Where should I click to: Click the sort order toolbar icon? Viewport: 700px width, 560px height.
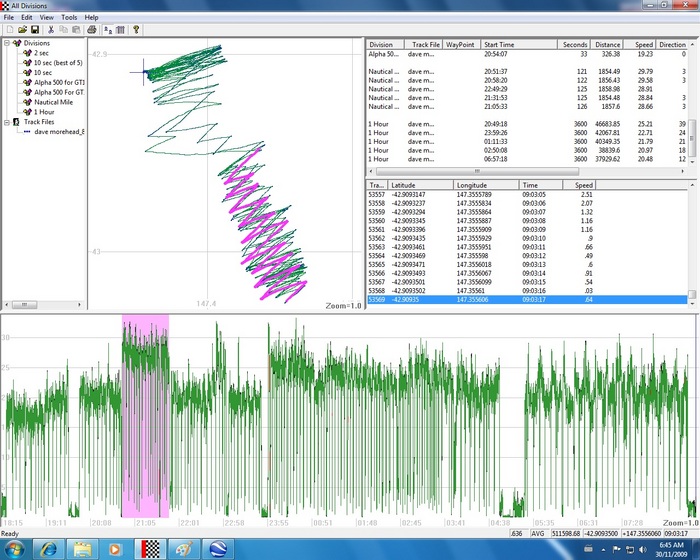click(108, 30)
